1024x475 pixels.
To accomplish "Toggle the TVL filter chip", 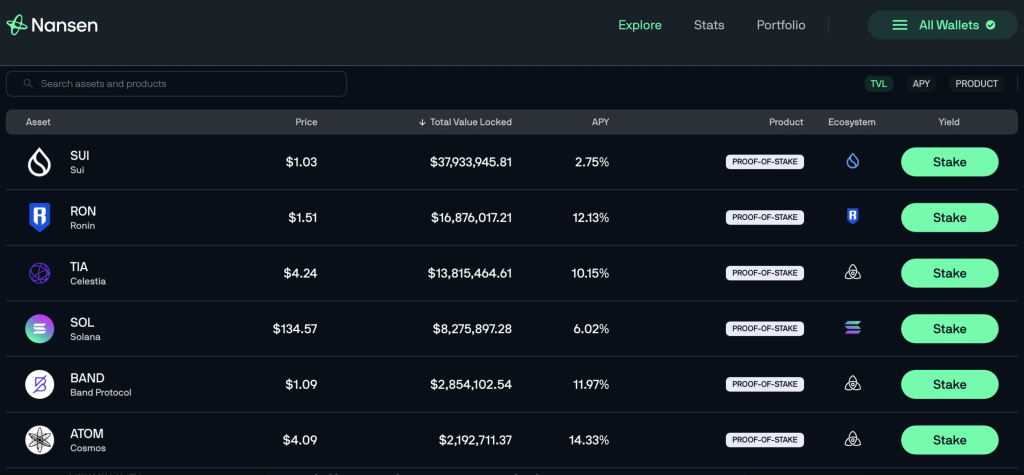I will [878, 84].
